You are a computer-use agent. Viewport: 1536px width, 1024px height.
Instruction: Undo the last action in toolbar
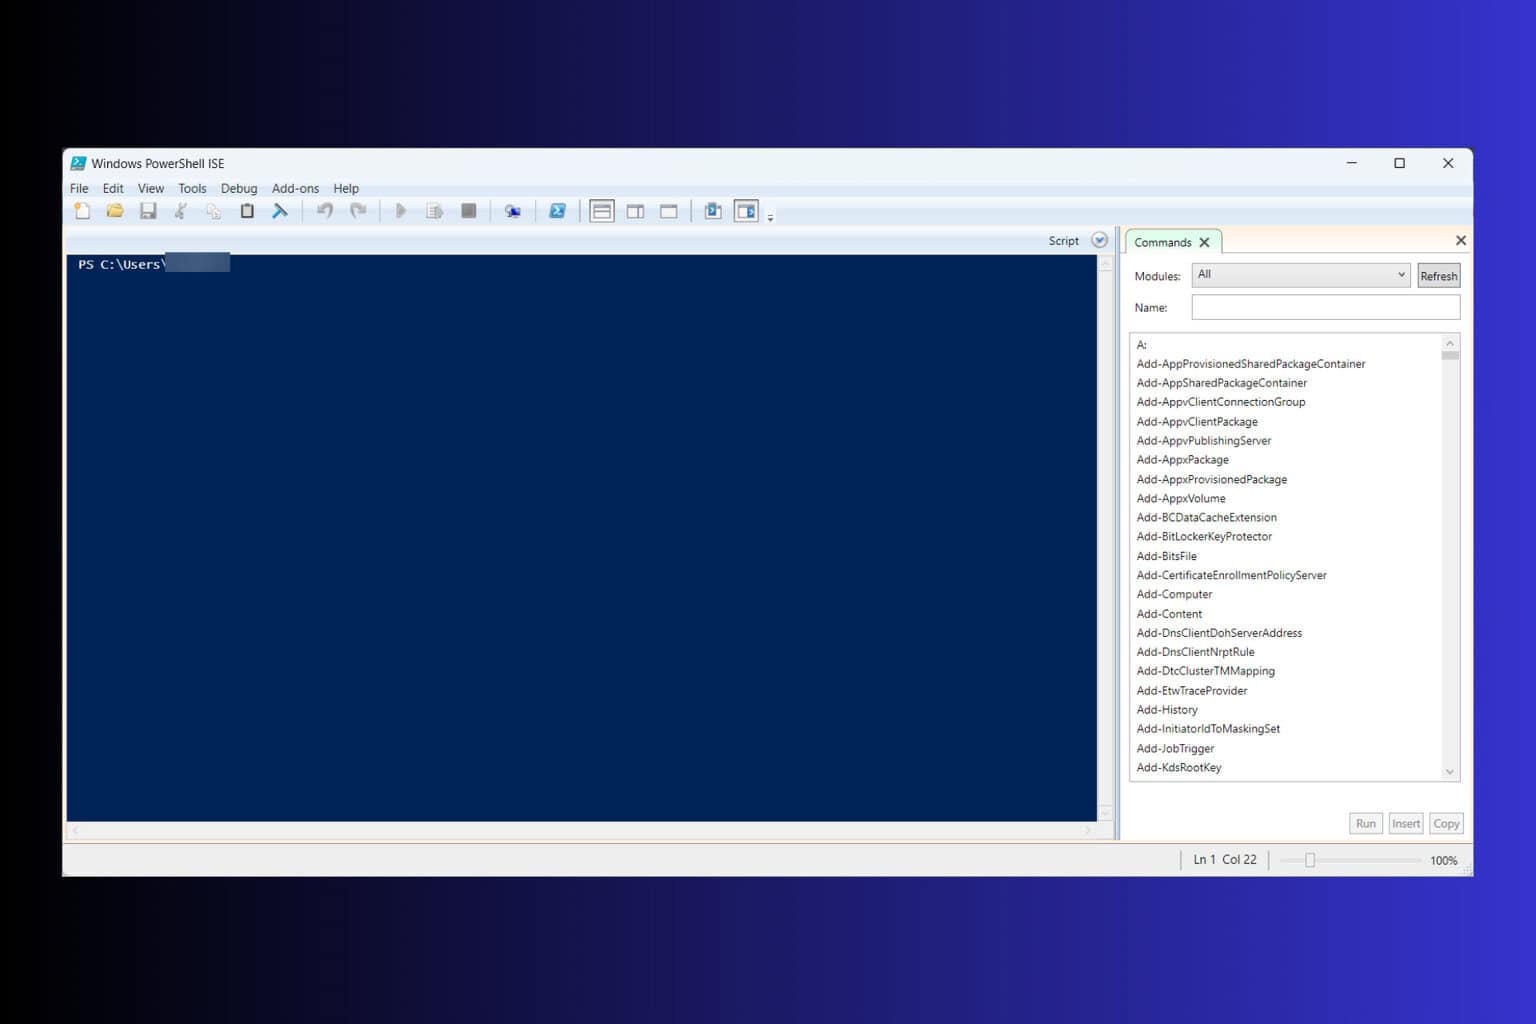pos(325,211)
